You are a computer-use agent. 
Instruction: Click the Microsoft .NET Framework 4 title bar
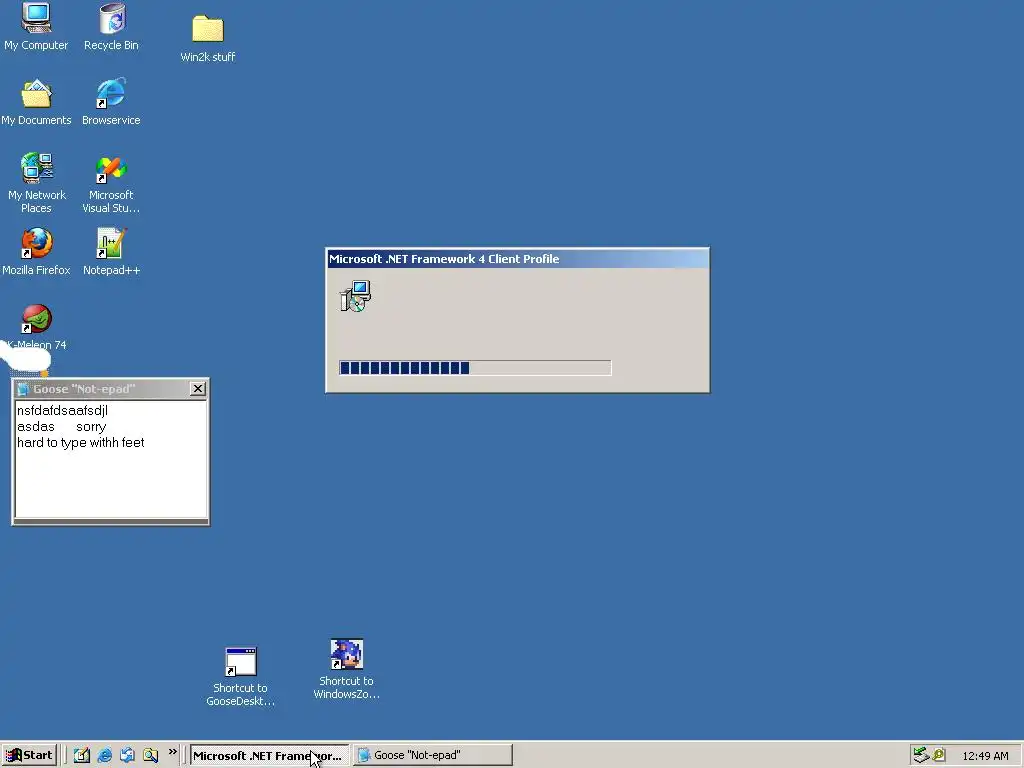(x=517, y=259)
